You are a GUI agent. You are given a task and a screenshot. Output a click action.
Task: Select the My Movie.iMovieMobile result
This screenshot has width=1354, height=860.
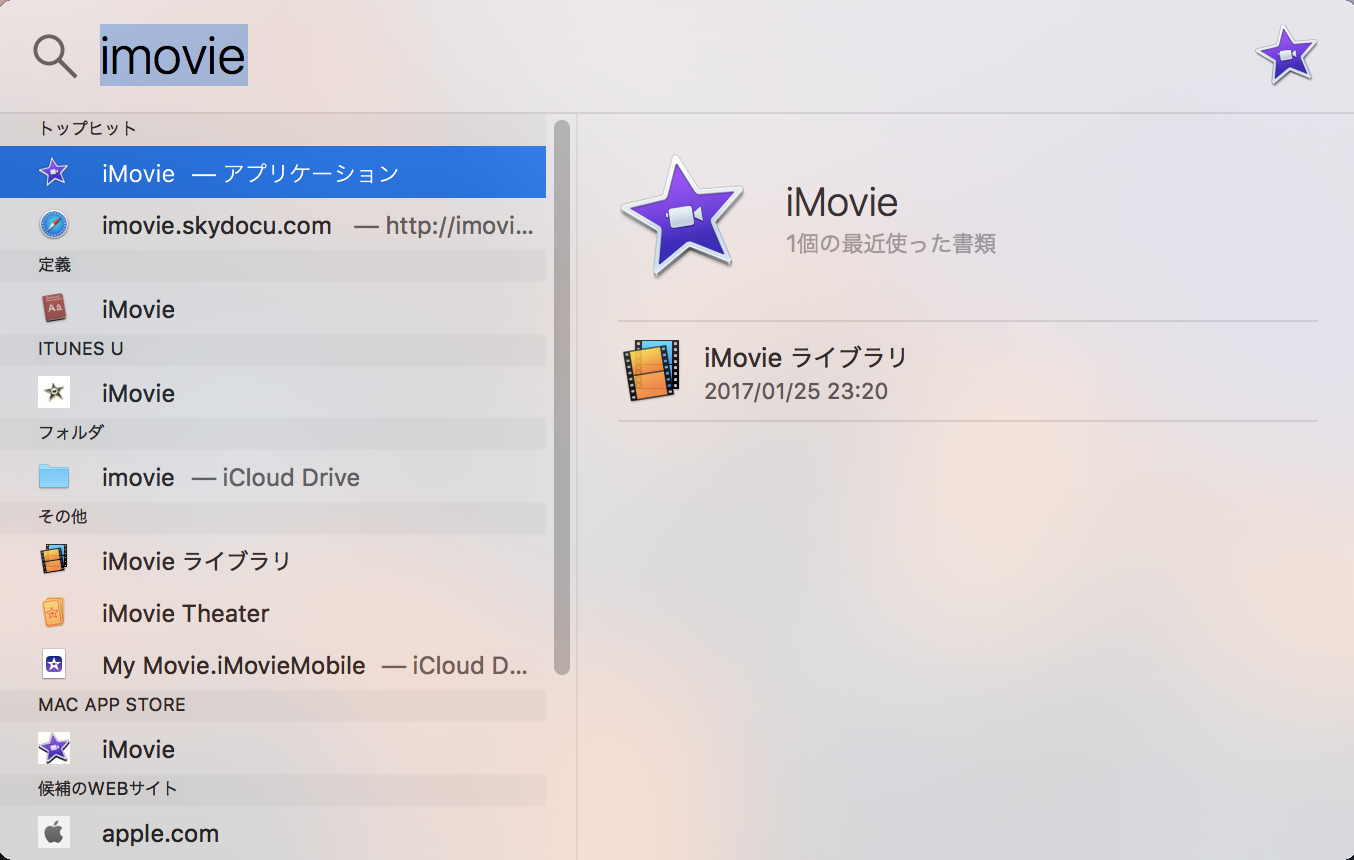[273, 664]
